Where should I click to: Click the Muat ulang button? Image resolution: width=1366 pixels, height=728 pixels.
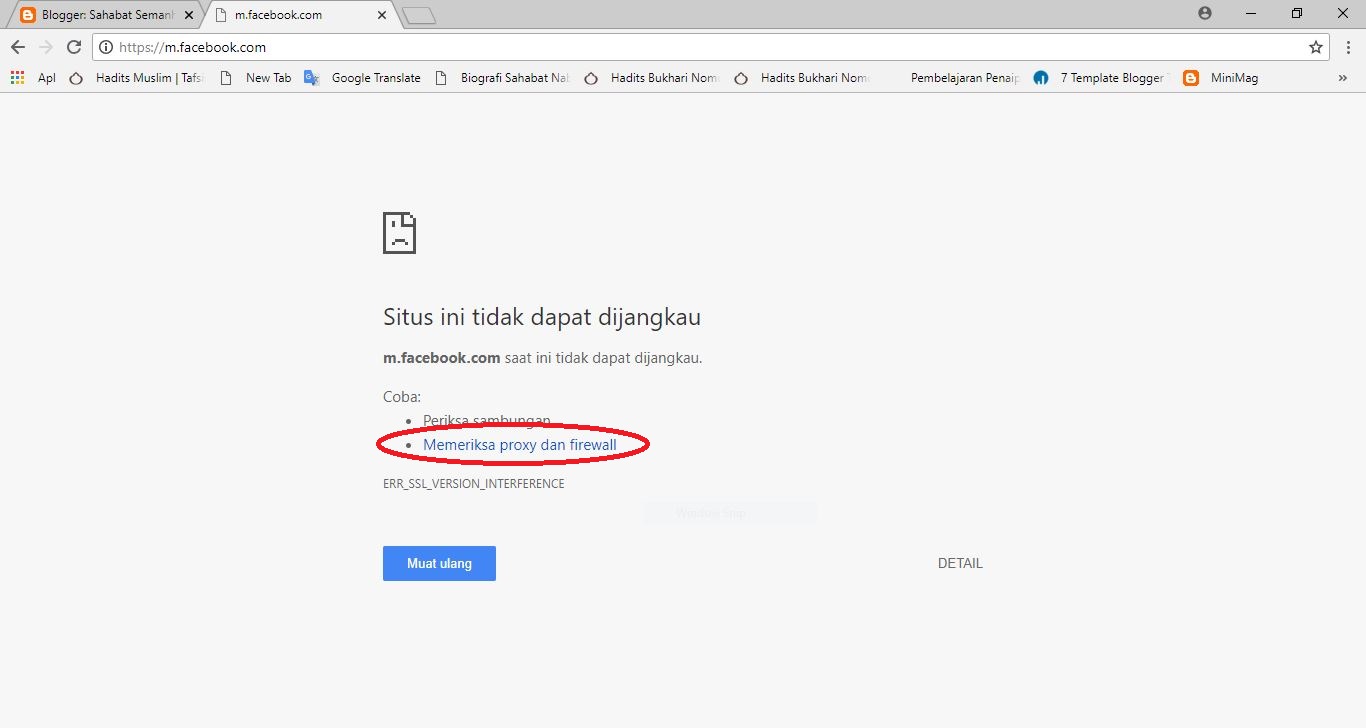click(x=438, y=563)
